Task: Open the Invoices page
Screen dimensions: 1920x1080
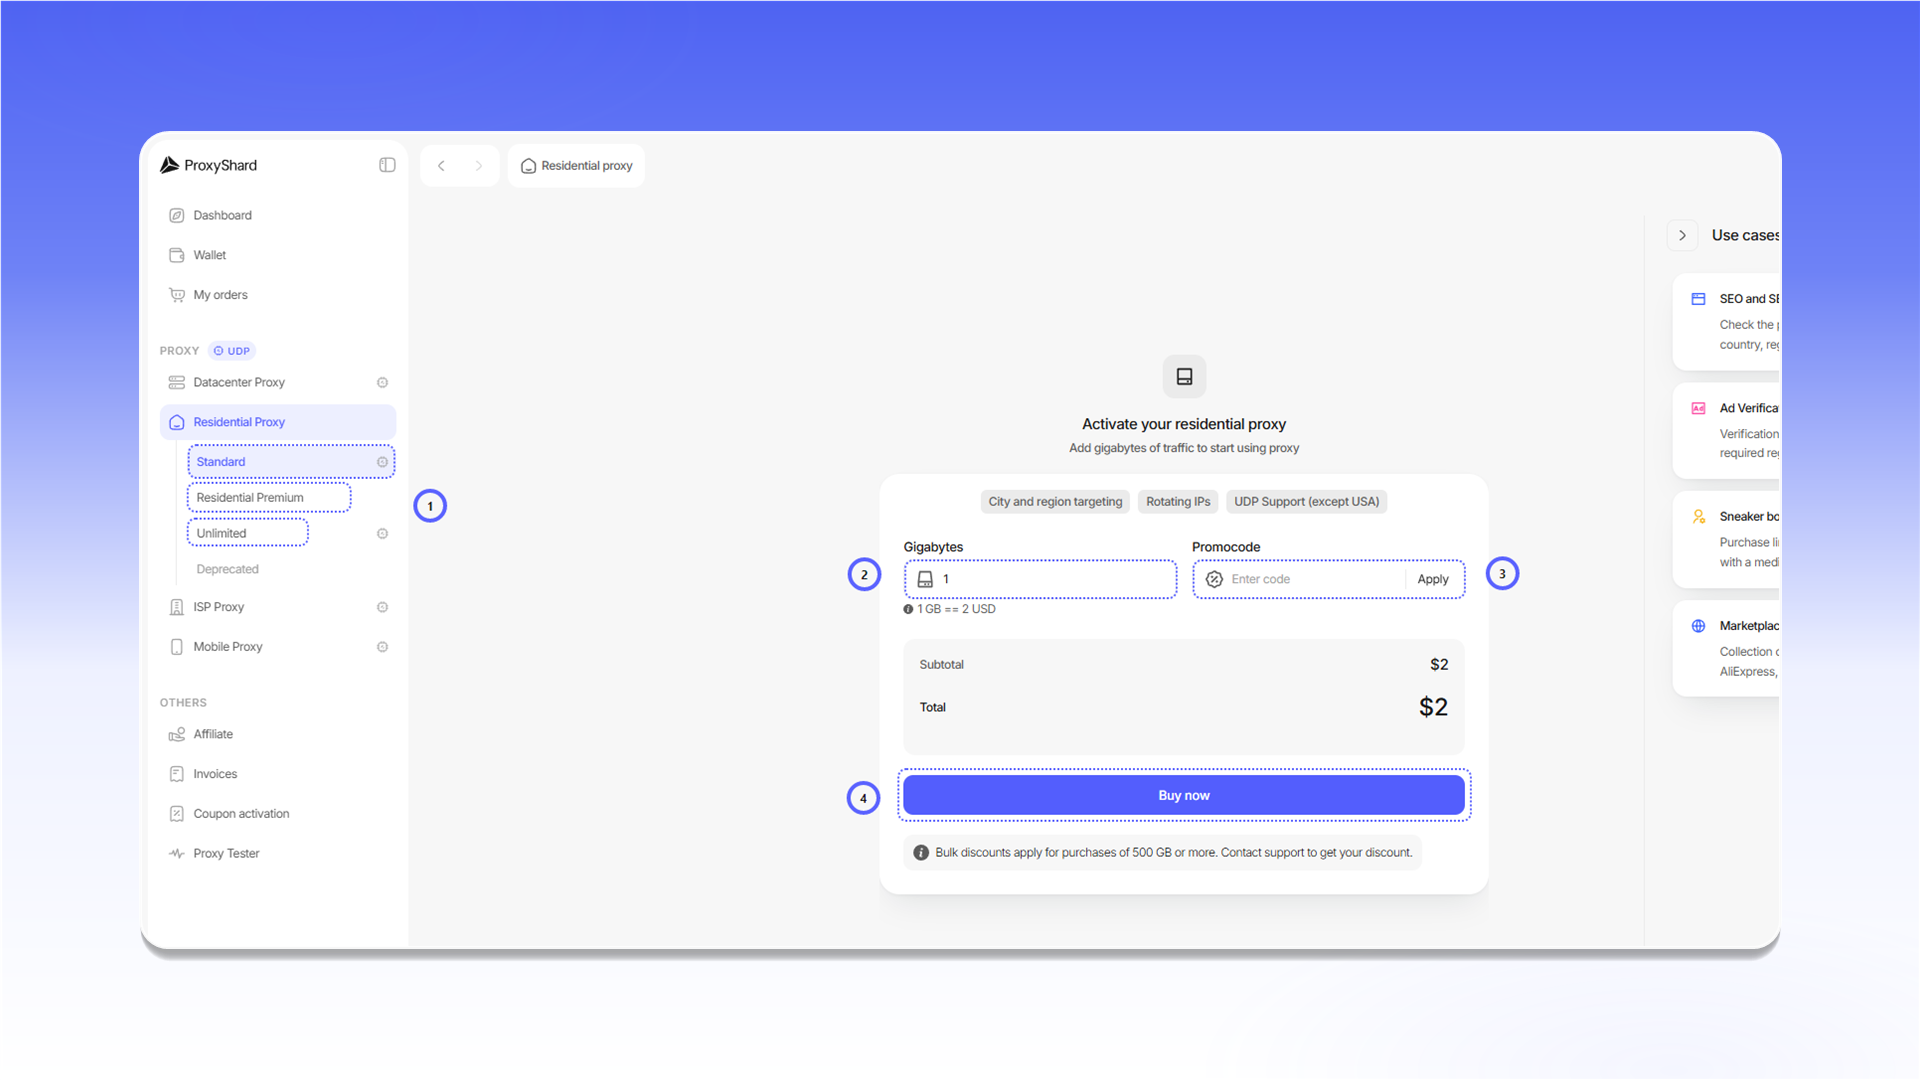Action: point(278,774)
